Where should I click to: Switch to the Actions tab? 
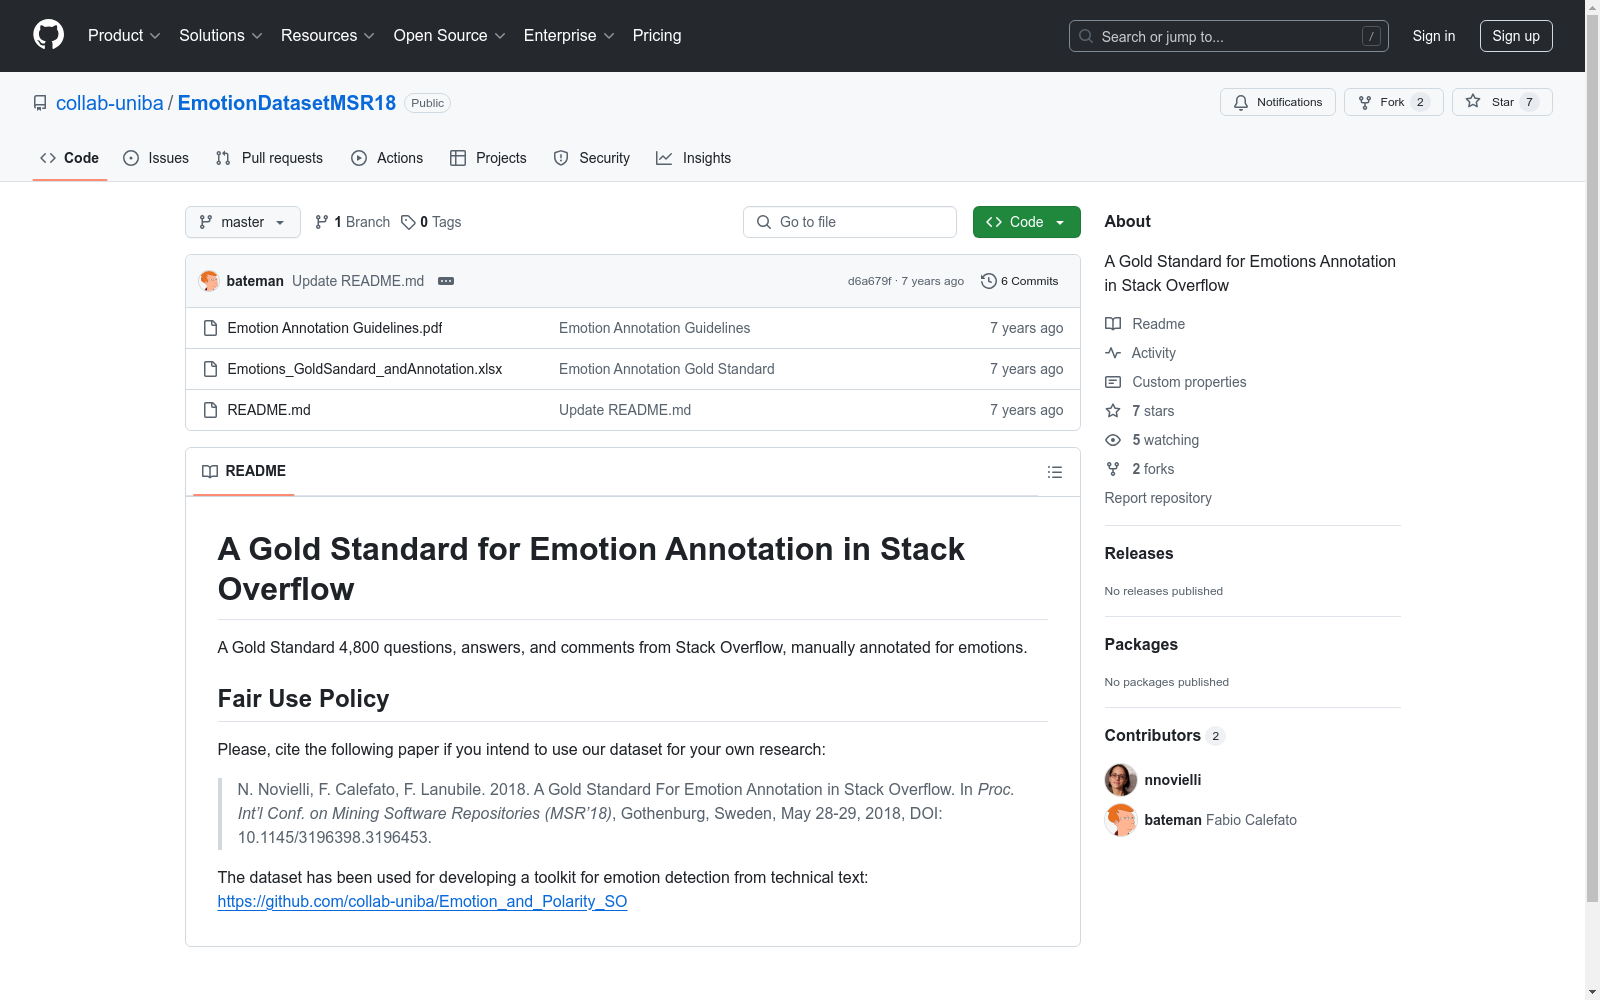387,158
